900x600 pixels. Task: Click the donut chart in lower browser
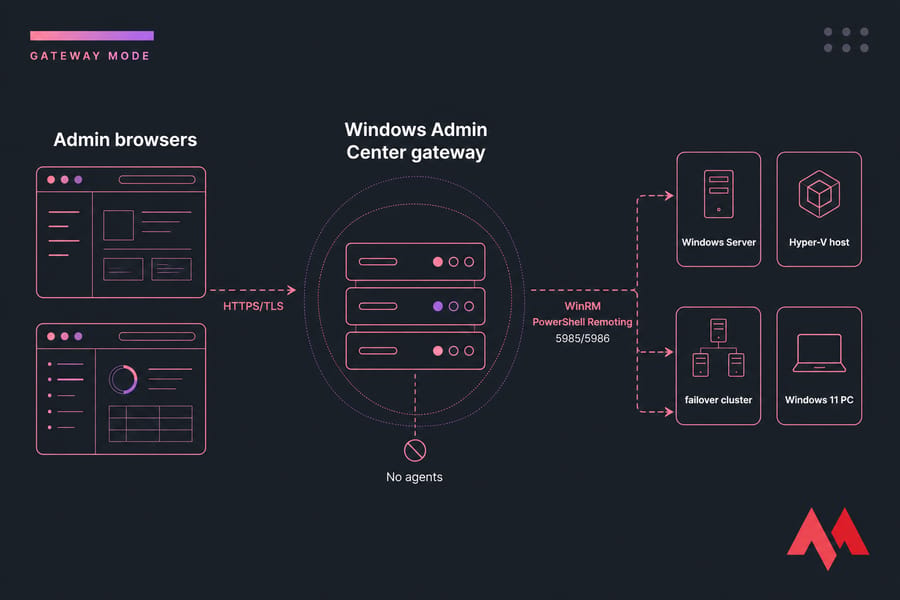[x=123, y=380]
